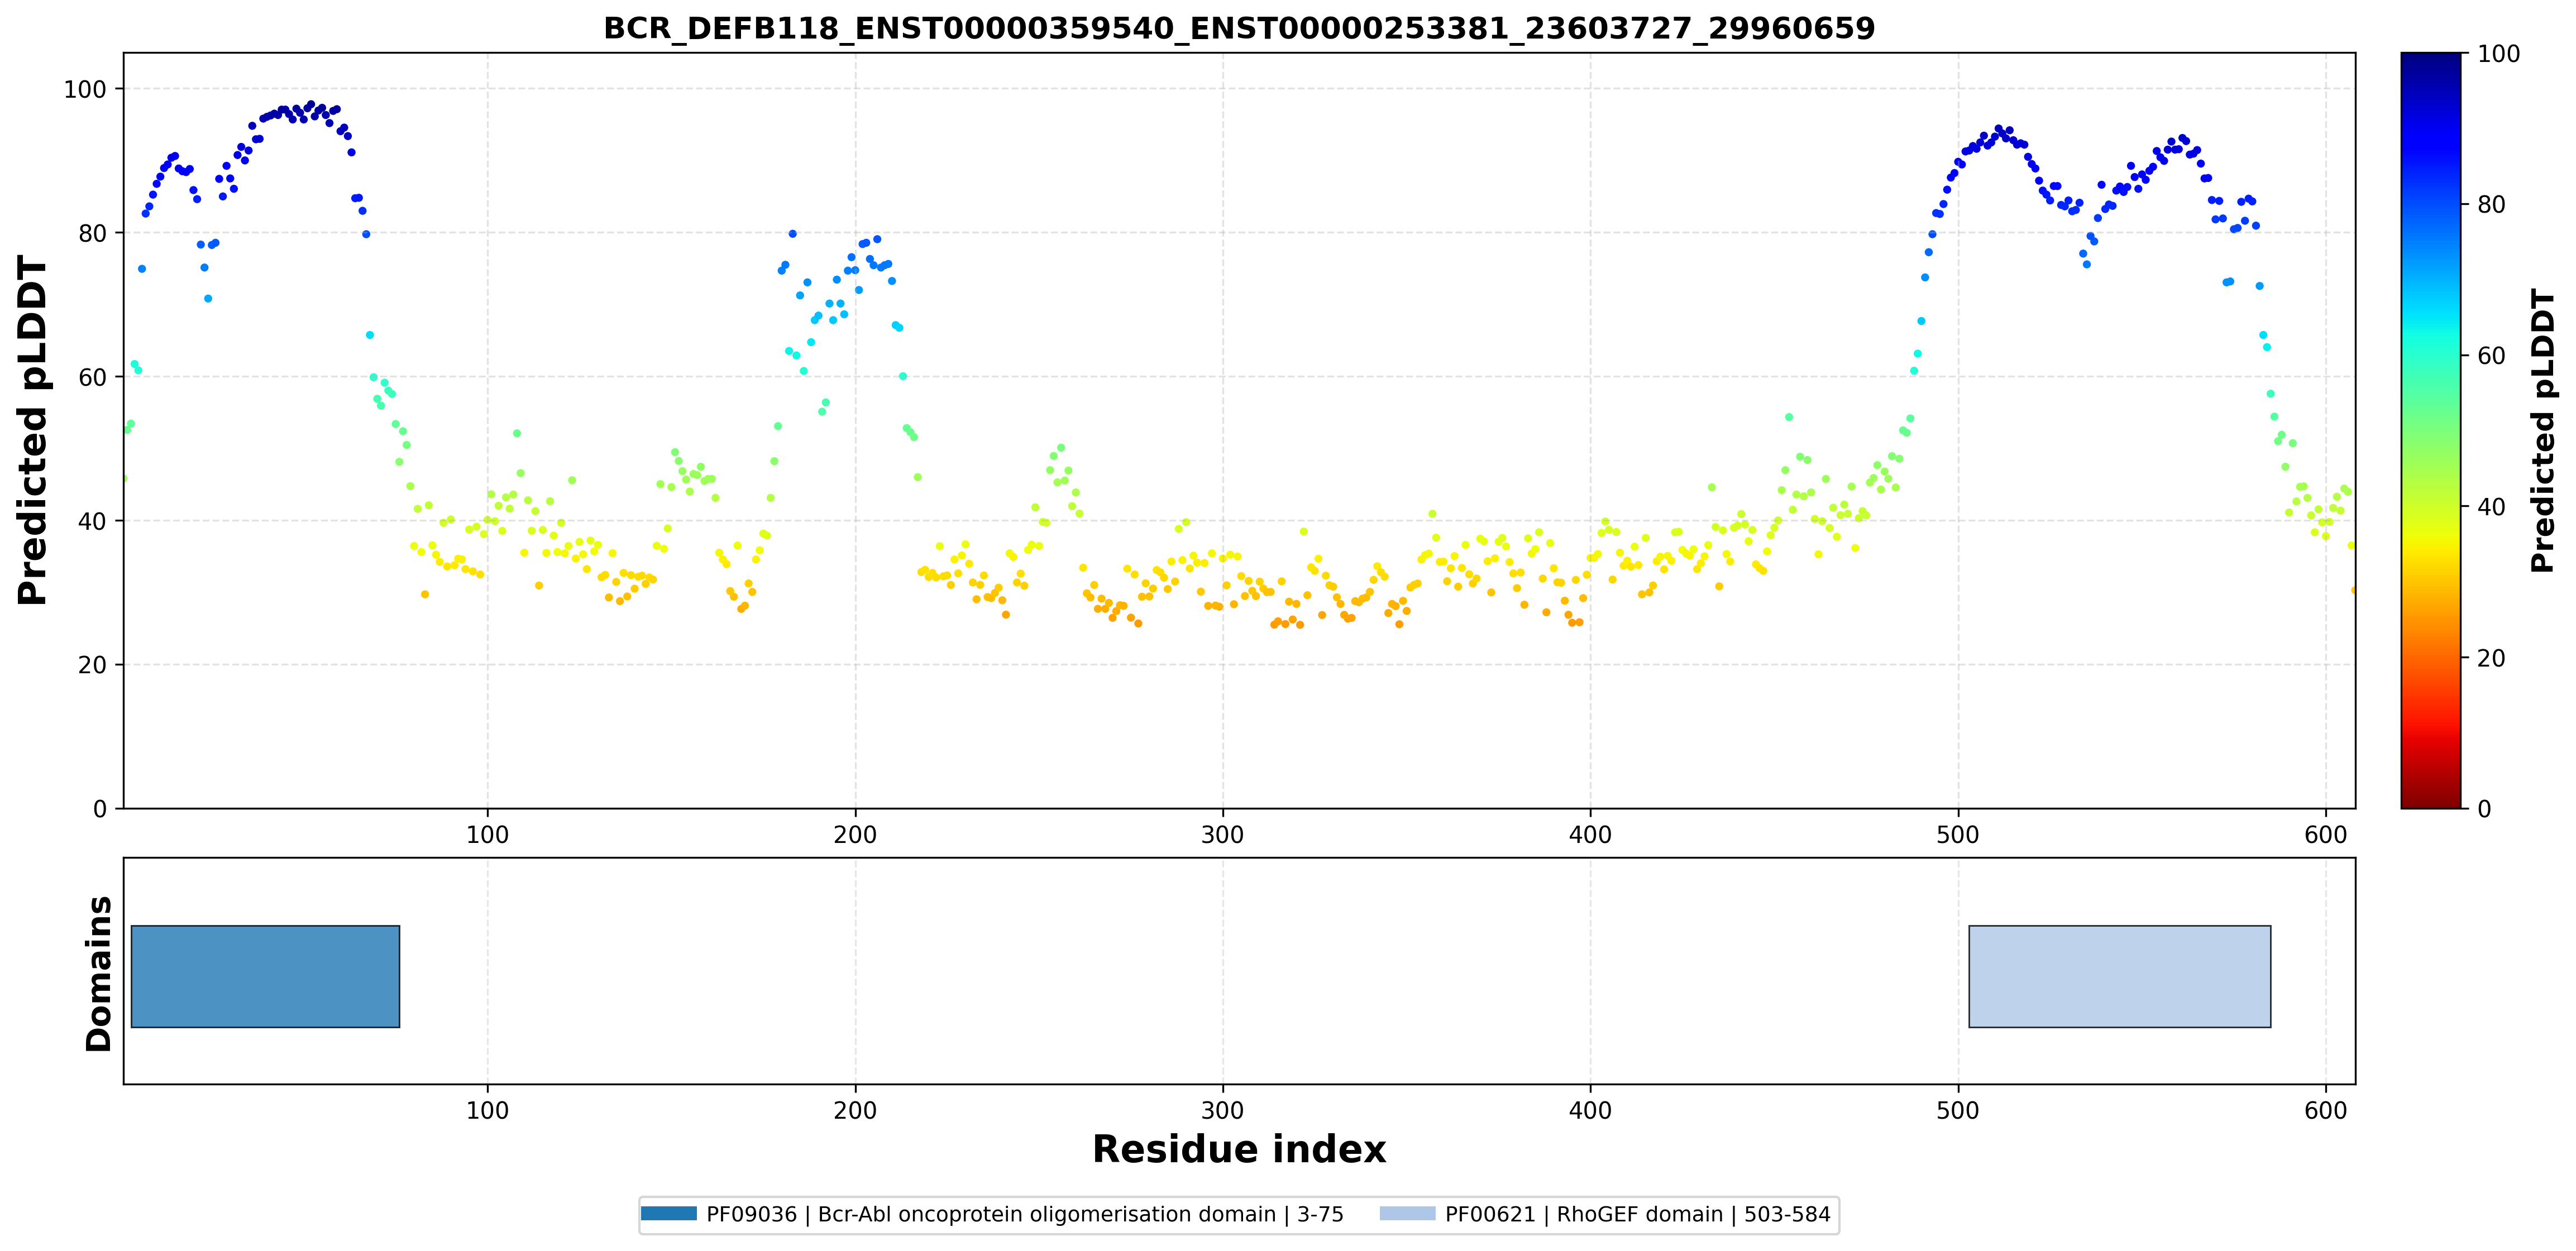Click the Predicted pLDDT y-axis label
The image size is (2576, 1251).
(x=33, y=430)
